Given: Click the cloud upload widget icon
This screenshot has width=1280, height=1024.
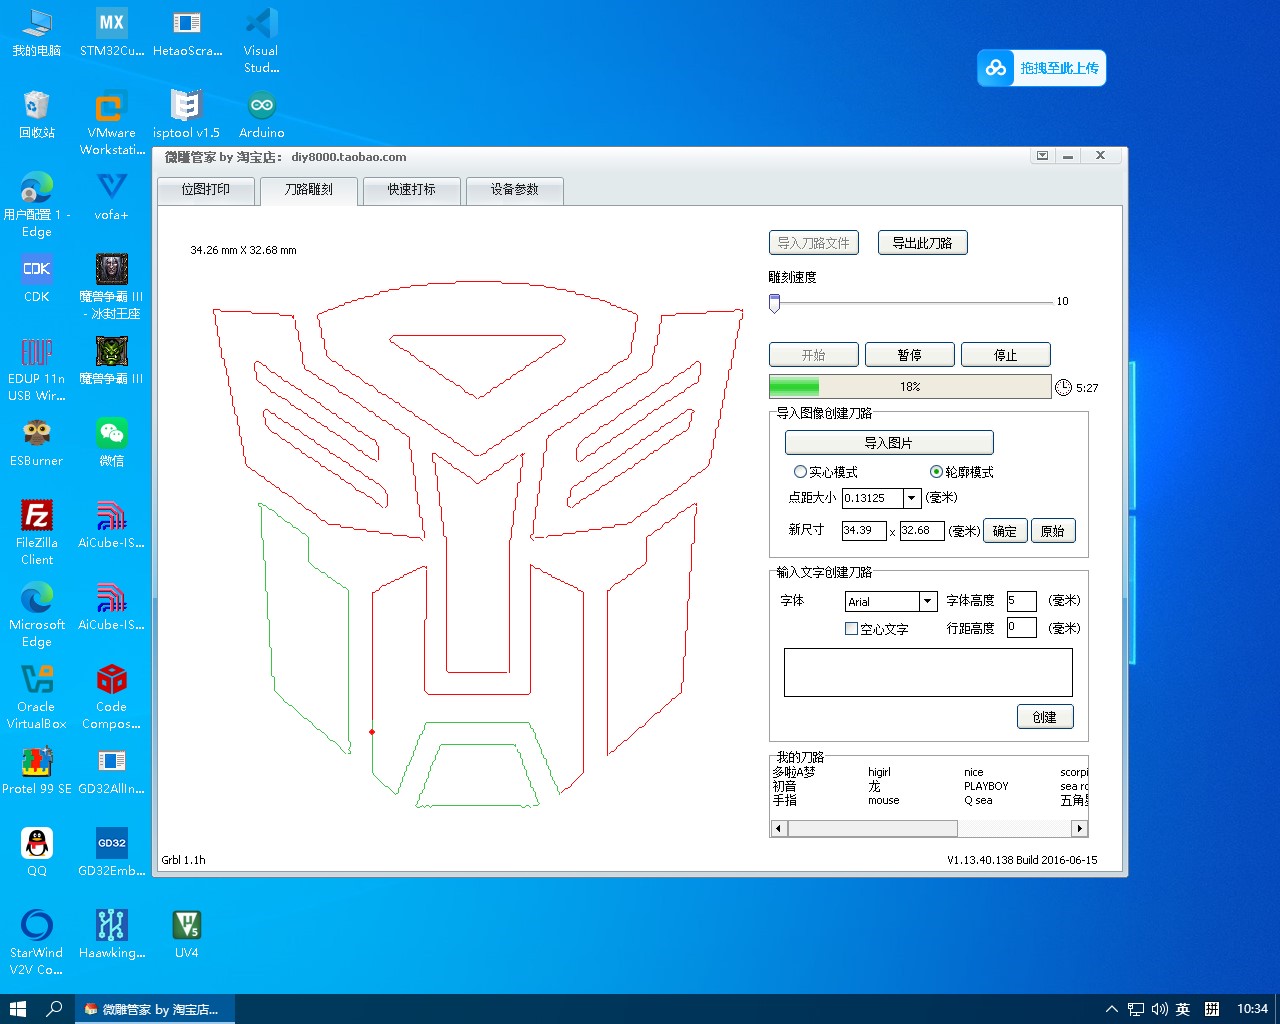Looking at the screenshot, I should [996, 68].
